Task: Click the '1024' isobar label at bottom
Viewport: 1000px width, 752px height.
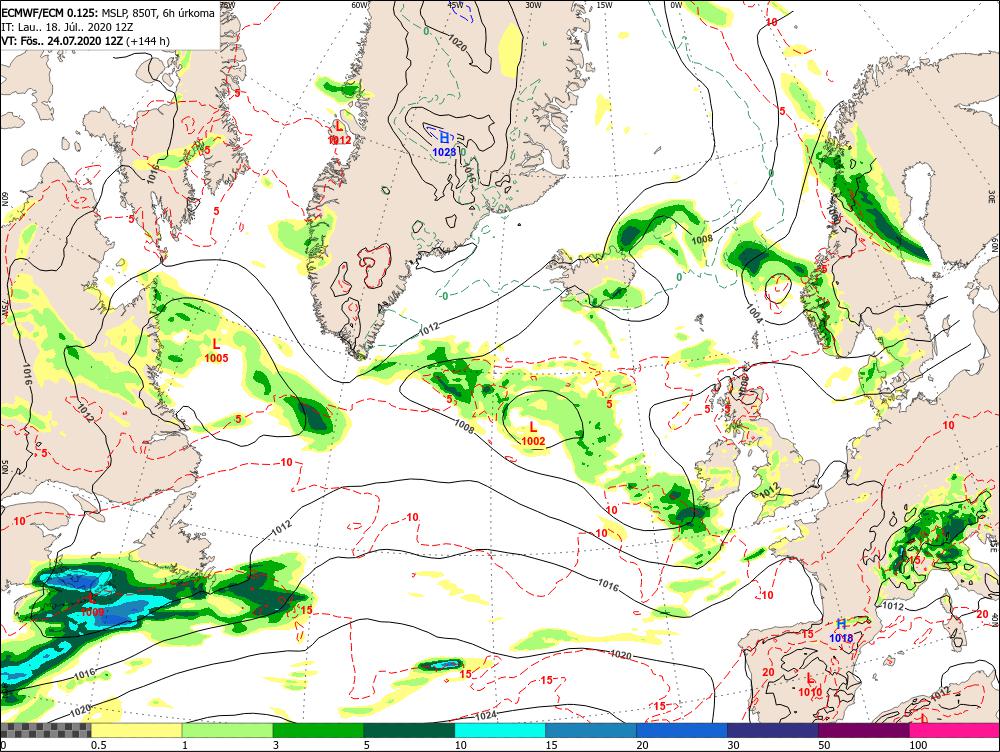Action: [x=486, y=716]
